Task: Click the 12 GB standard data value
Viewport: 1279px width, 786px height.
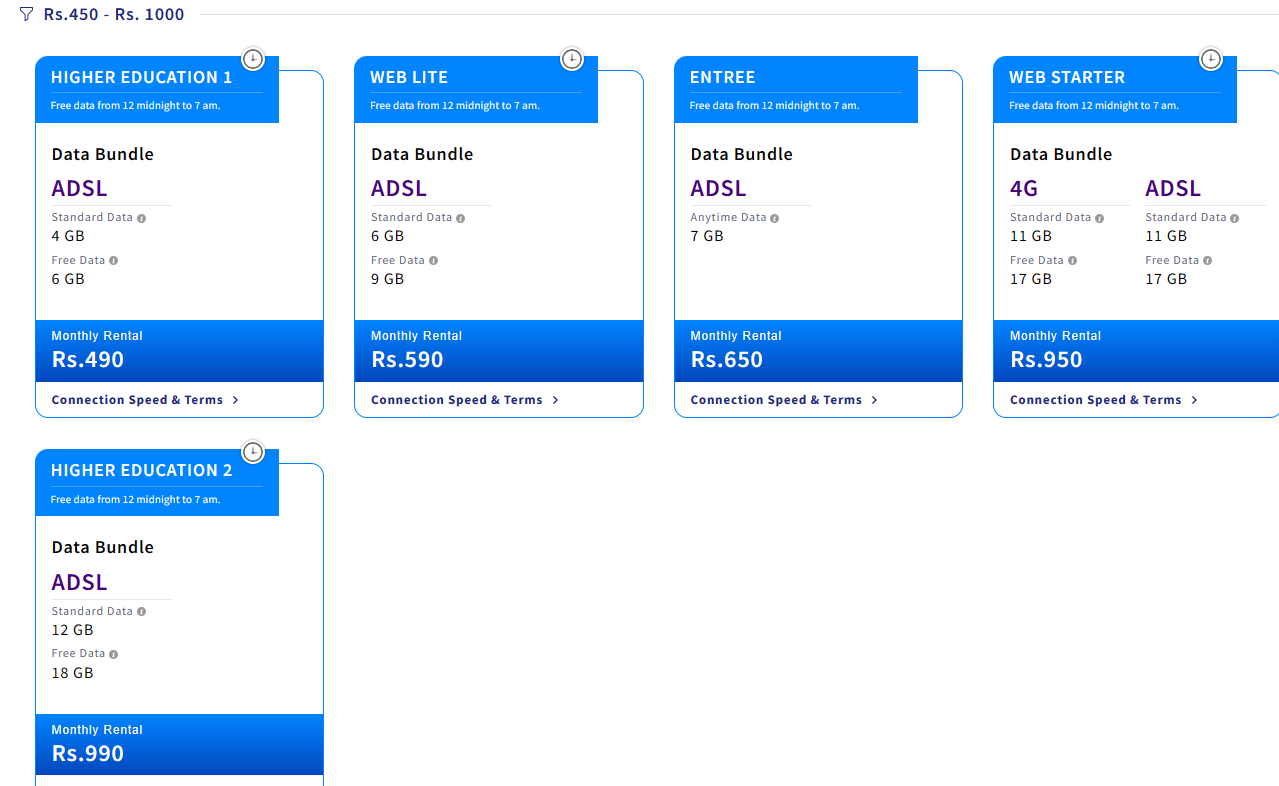Action: coord(72,630)
